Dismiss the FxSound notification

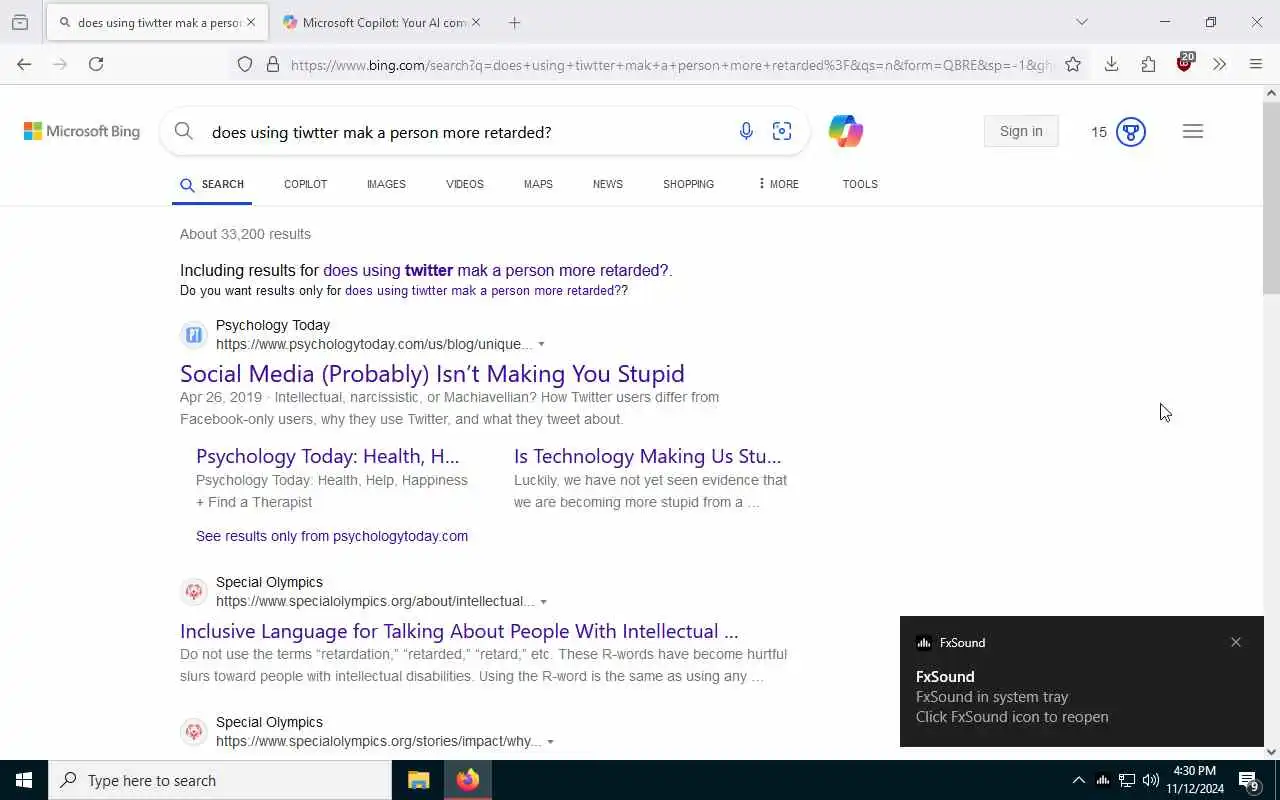(x=1236, y=643)
